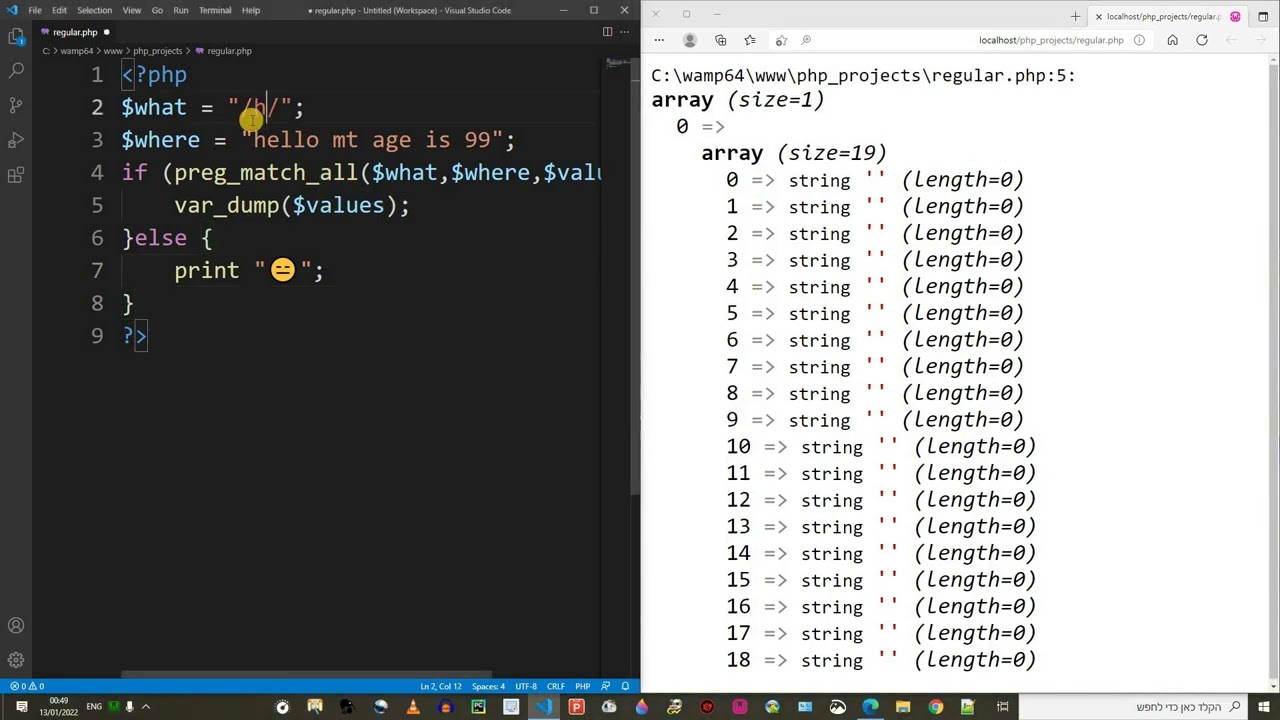Go to the Edge home page
The height and width of the screenshot is (720, 1280).
tap(1172, 40)
